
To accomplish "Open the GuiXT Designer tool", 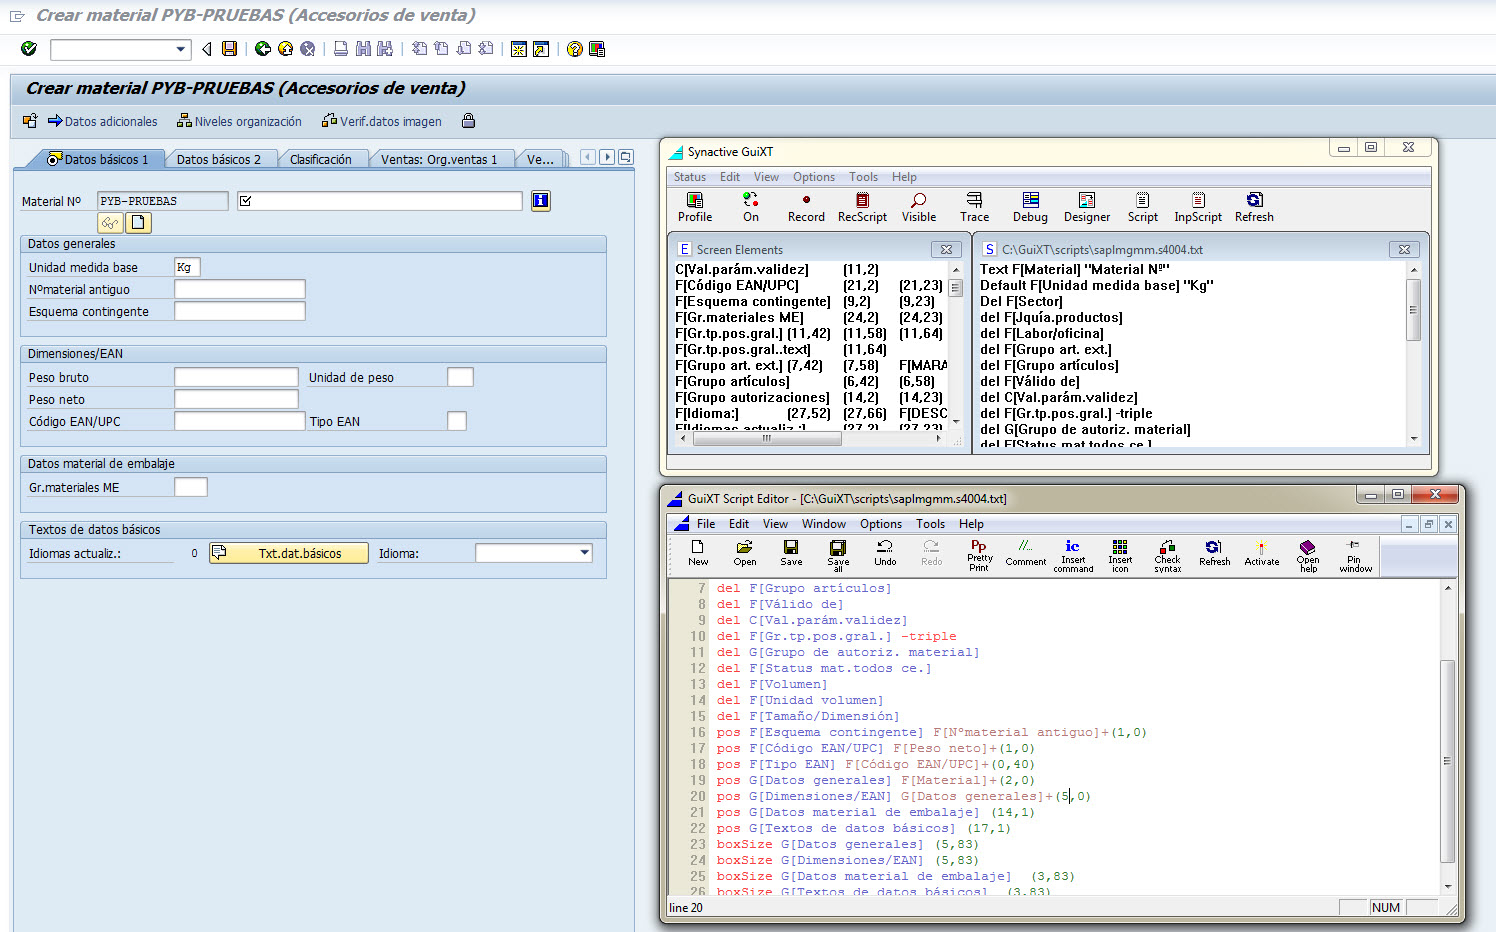I will pos(1086,207).
